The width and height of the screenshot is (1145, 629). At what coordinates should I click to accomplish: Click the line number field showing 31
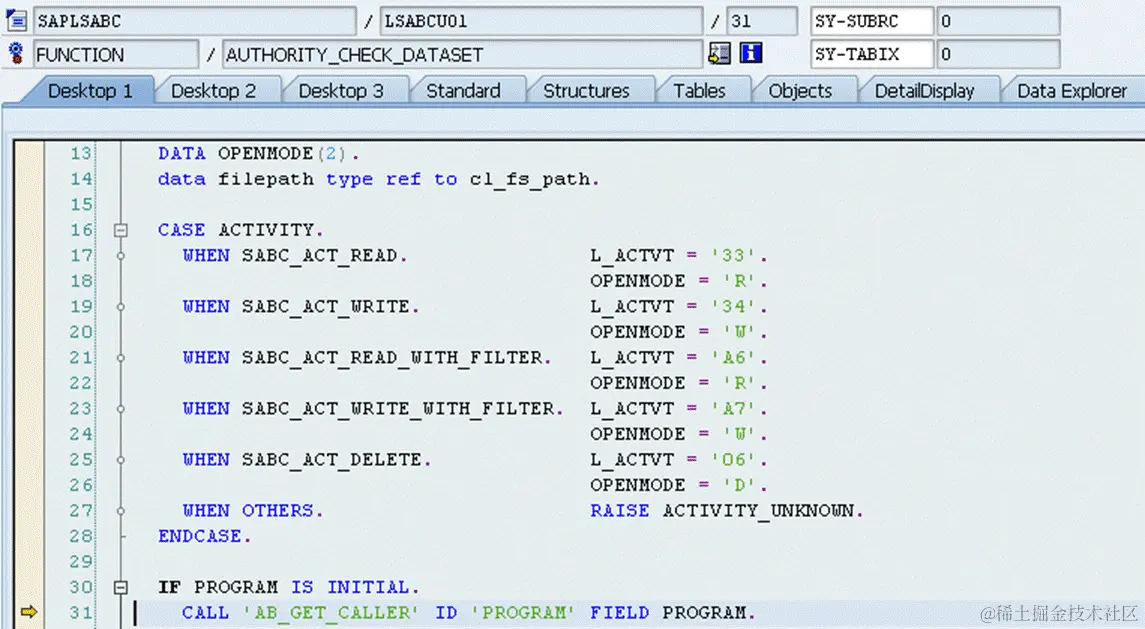762,21
